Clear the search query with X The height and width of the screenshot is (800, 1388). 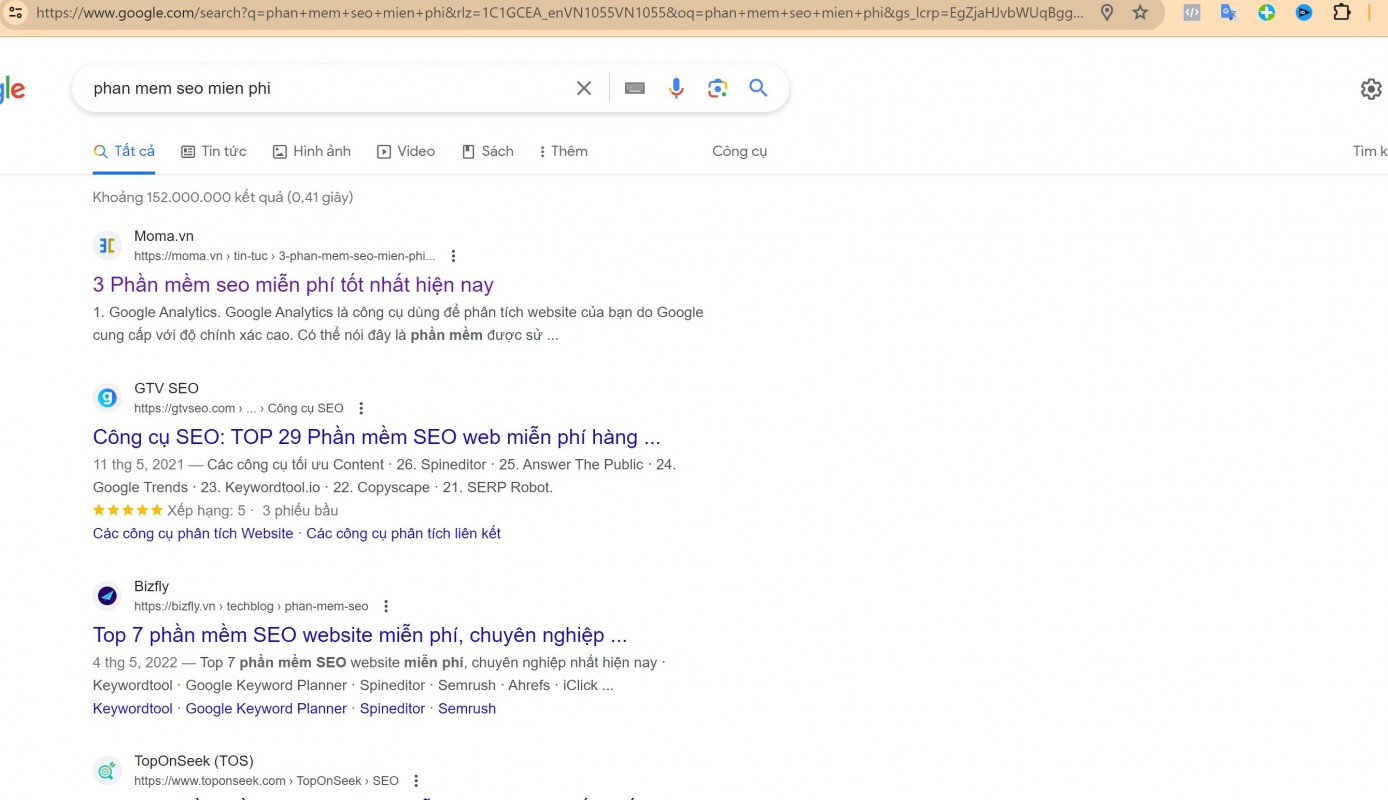[x=584, y=88]
